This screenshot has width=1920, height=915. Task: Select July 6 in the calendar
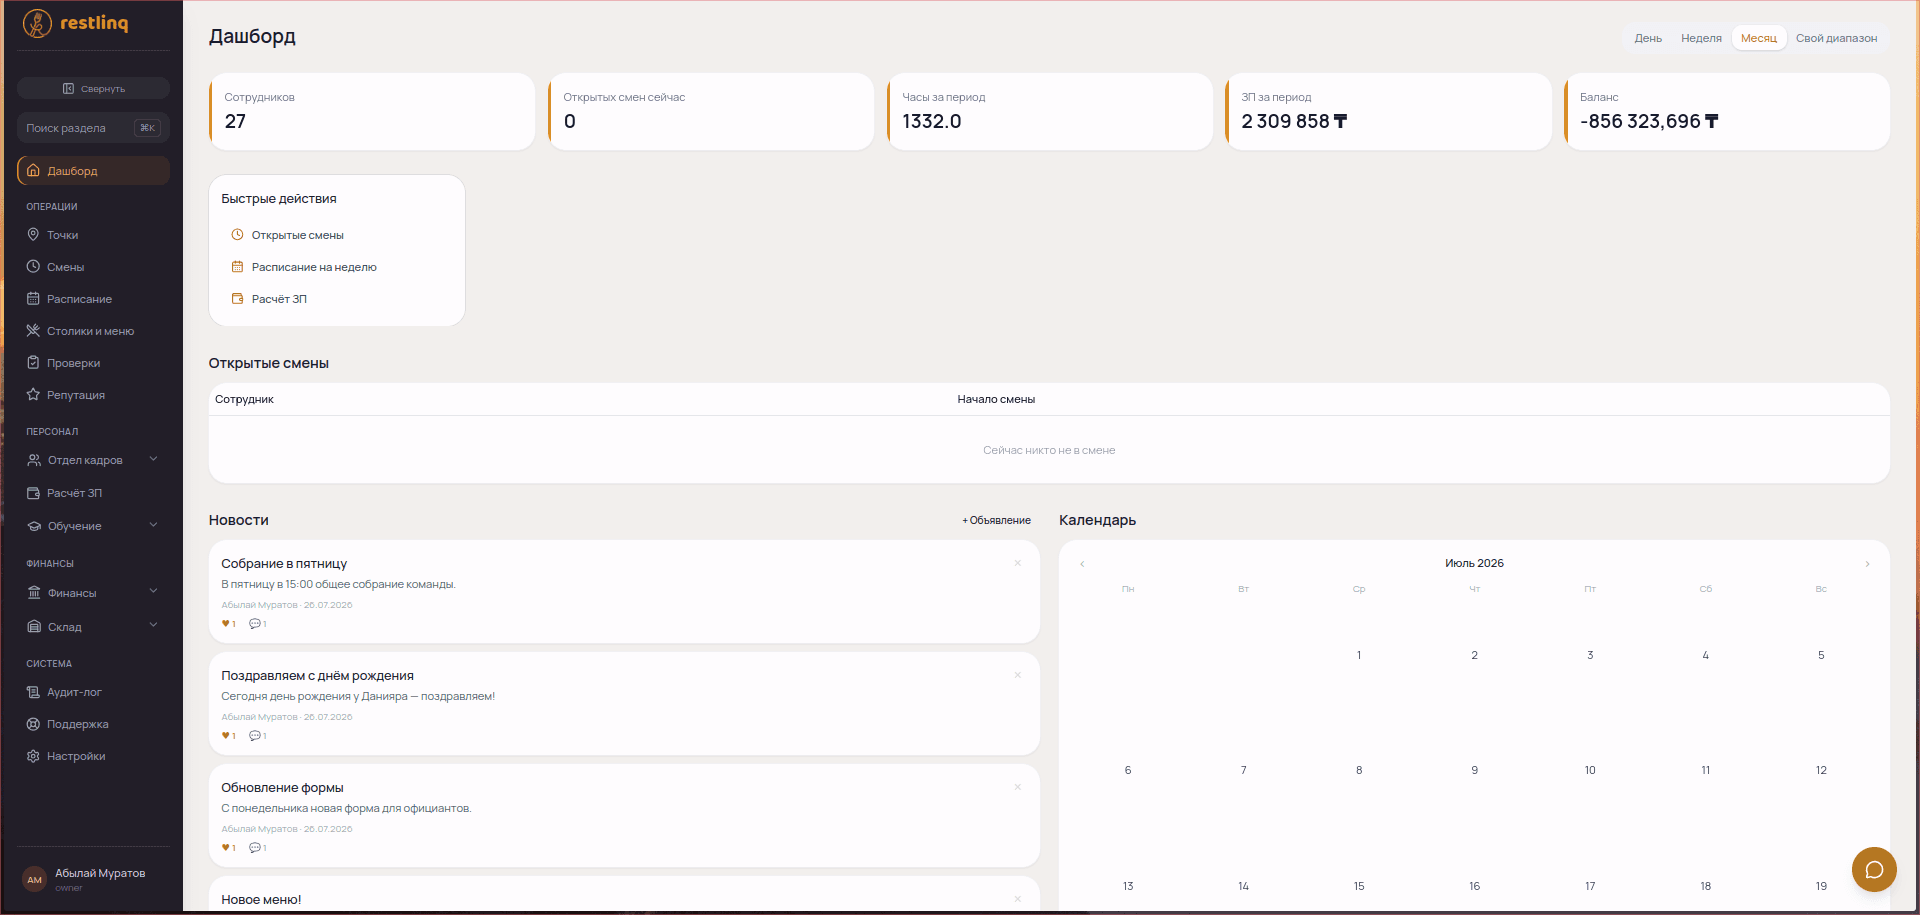(x=1128, y=770)
